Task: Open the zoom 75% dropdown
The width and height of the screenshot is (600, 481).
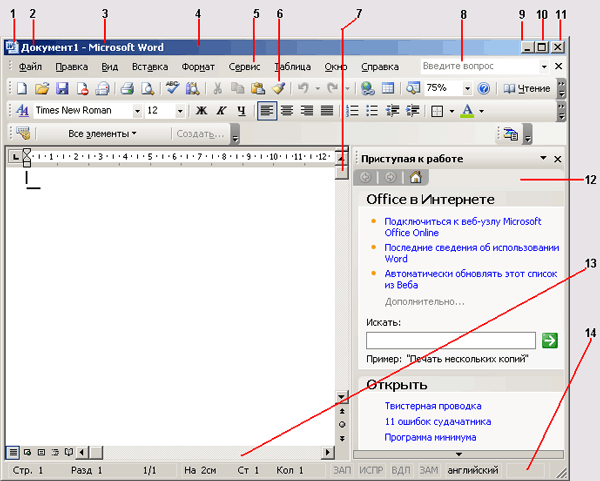Action: point(467,89)
